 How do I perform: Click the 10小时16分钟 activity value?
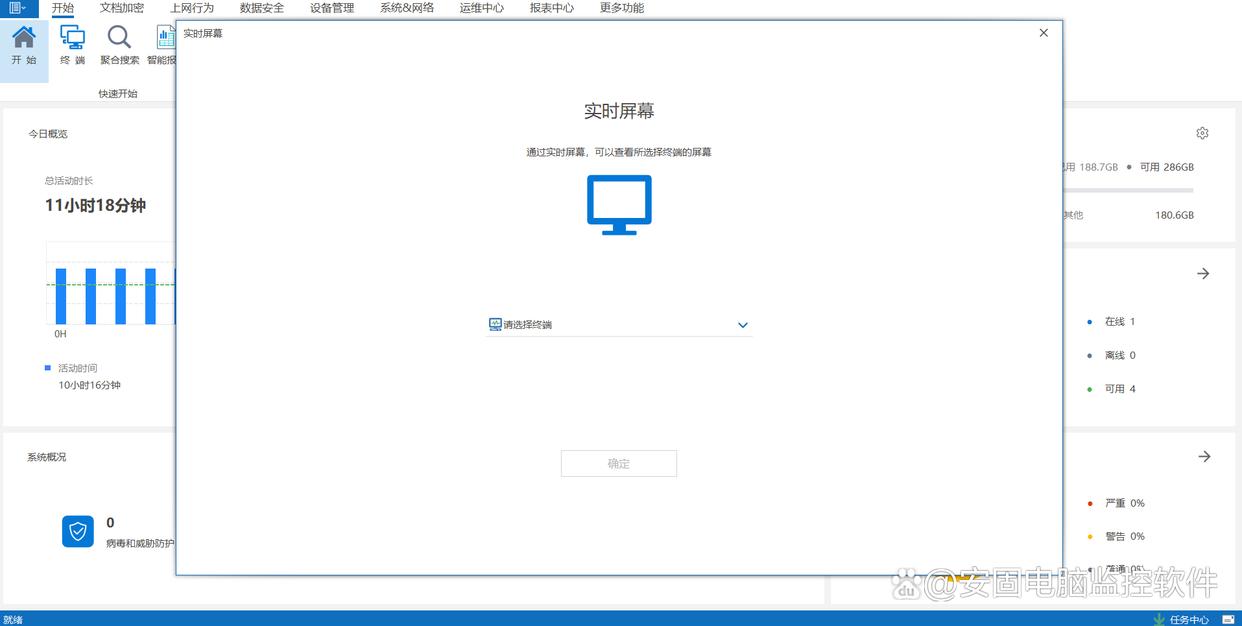tap(89, 385)
